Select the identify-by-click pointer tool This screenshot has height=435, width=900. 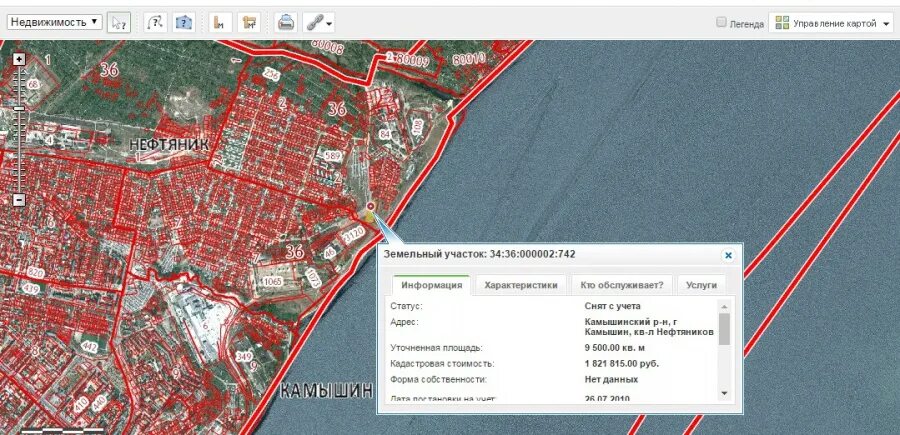119,23
